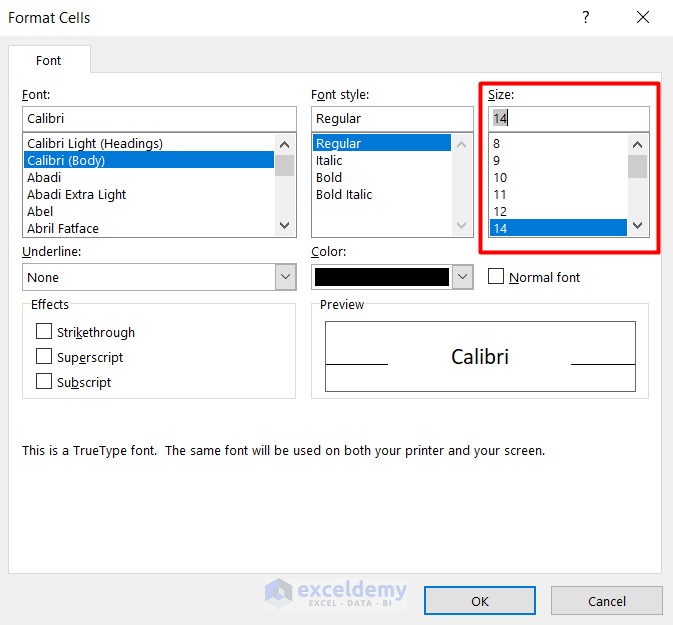Viewport: 673px width, 625px height.
Task: Switch to the Font tab
Action: coord(49,60)
